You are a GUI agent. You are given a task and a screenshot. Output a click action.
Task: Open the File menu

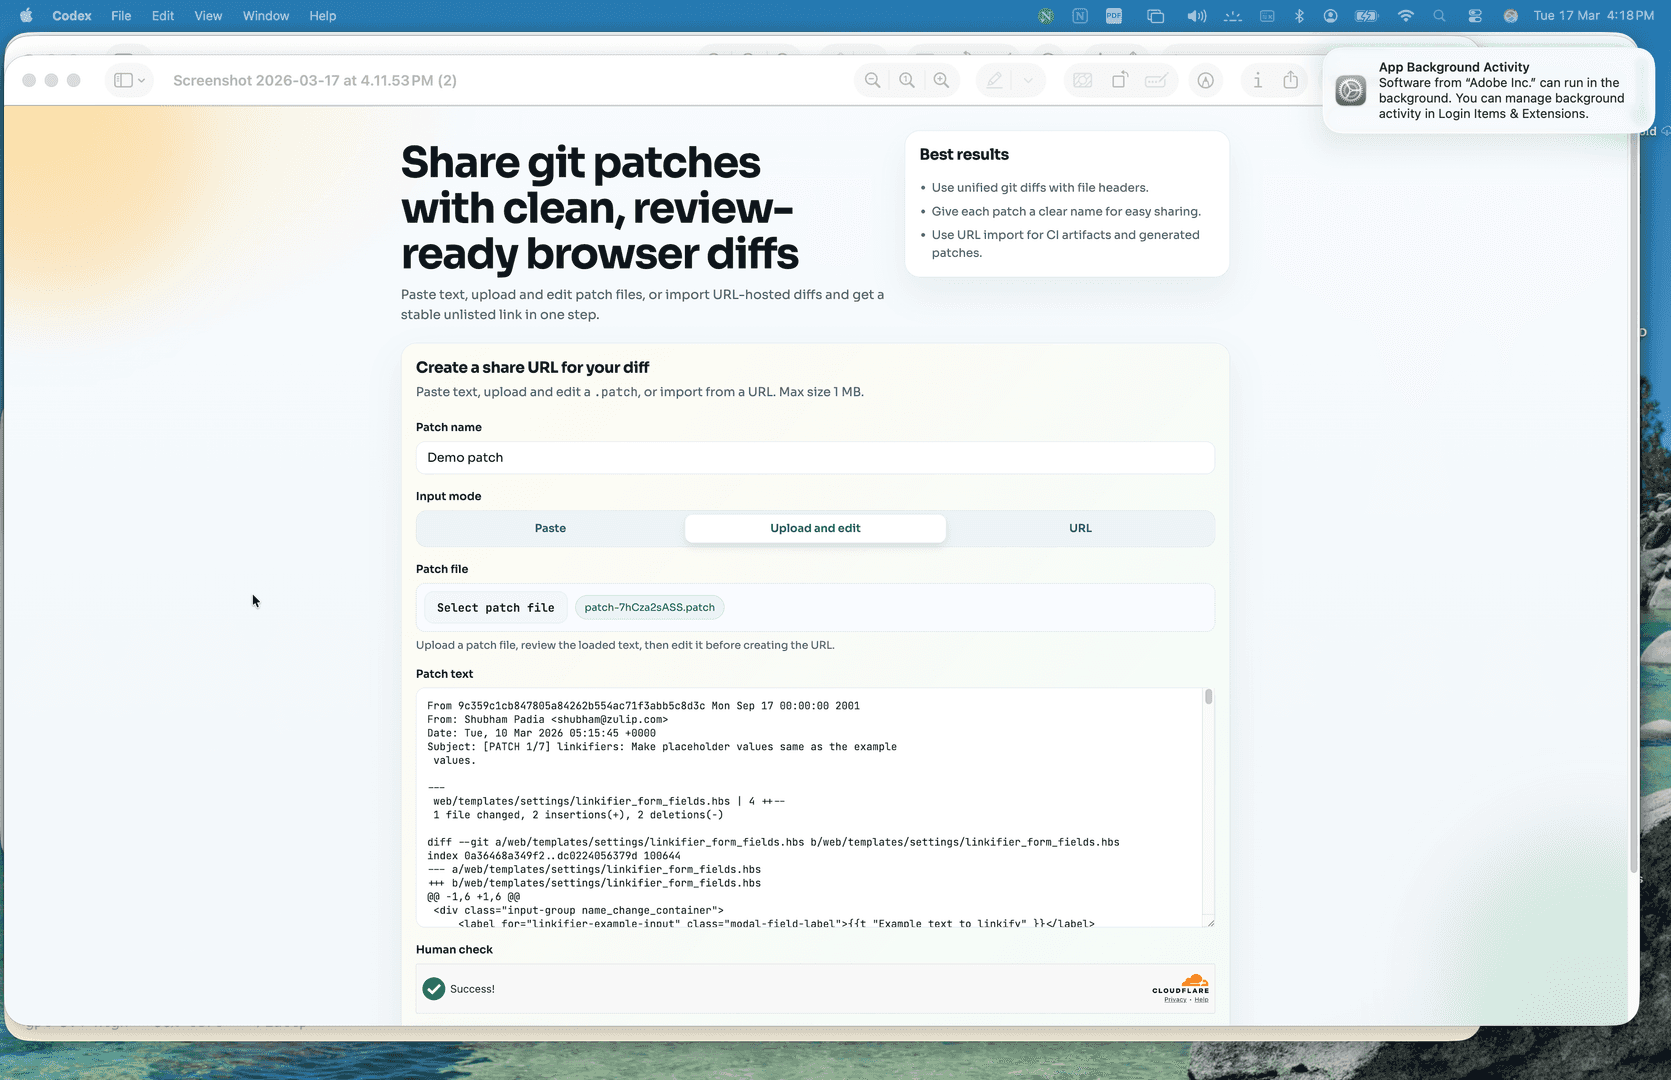(120, 15)
